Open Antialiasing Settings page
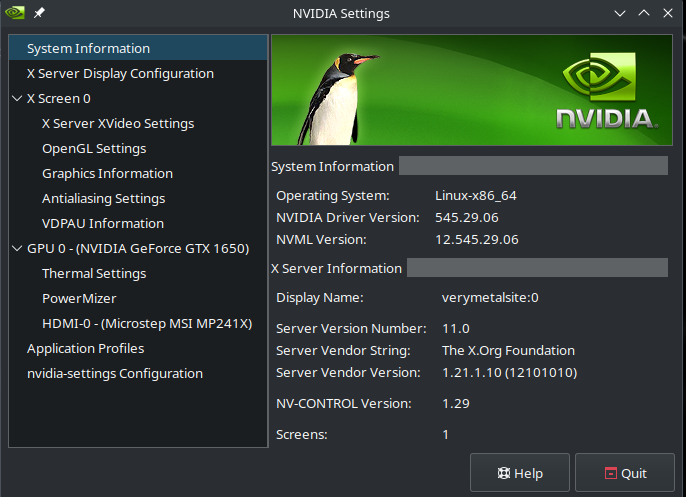 pos(104,198)
